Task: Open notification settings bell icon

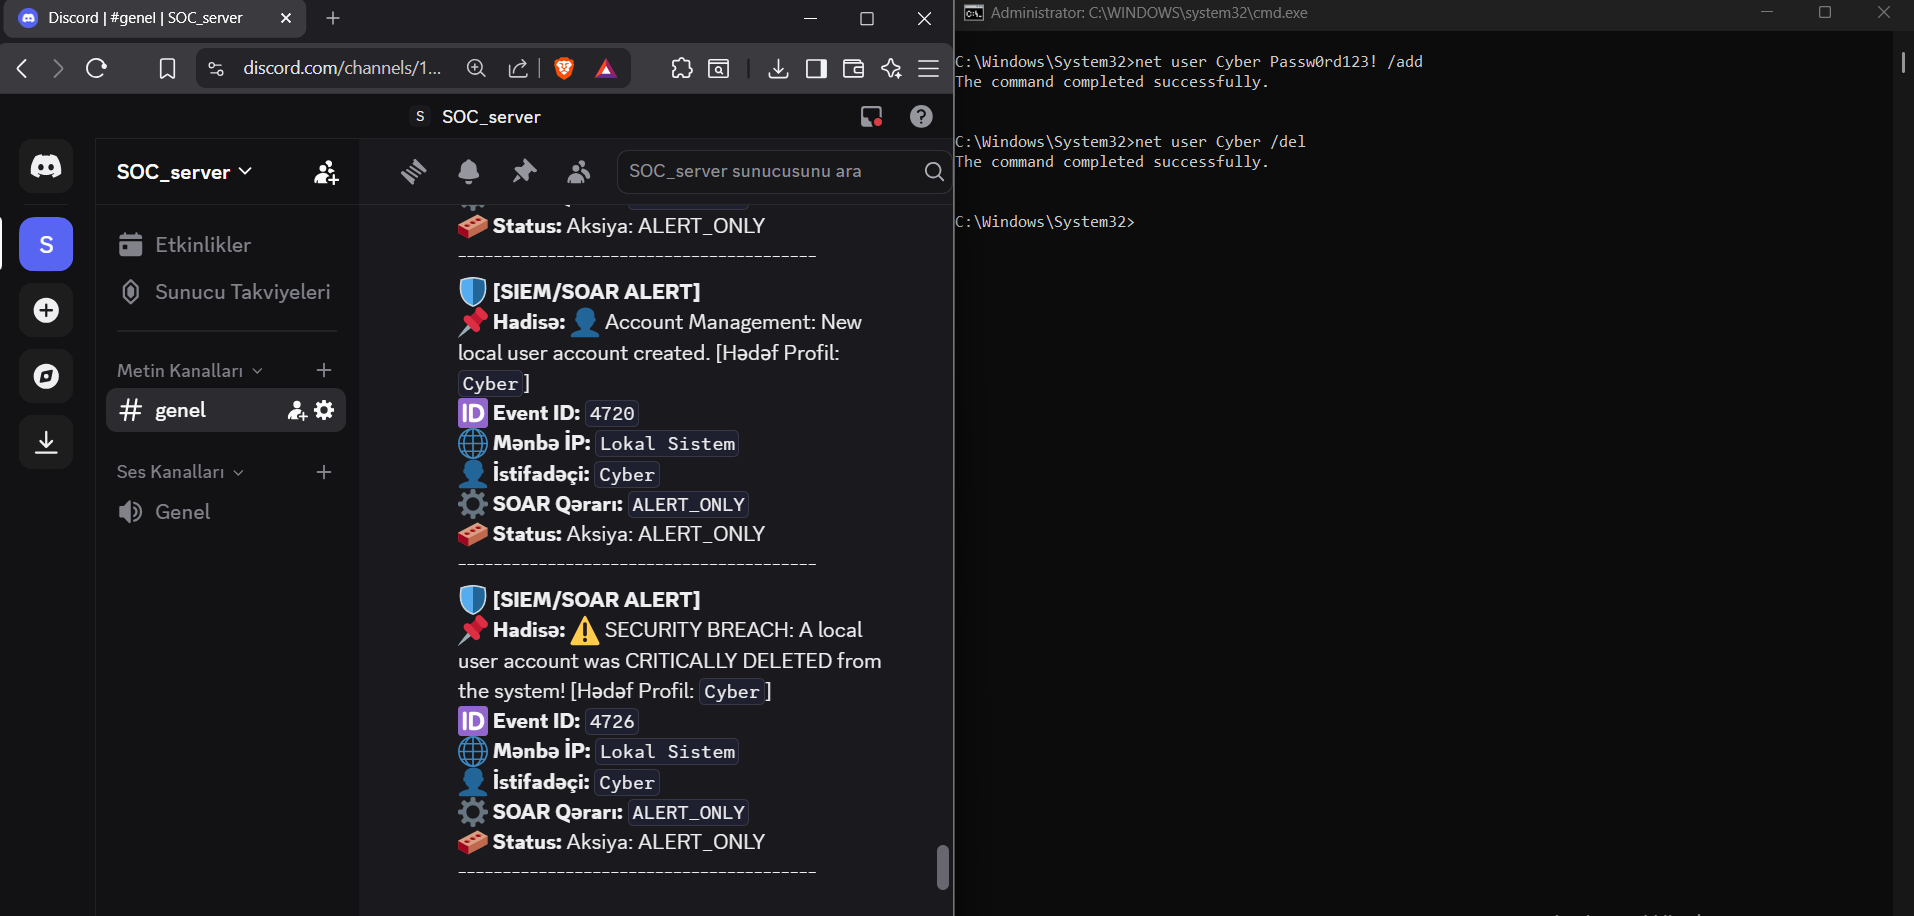Action: pos(468,172)
